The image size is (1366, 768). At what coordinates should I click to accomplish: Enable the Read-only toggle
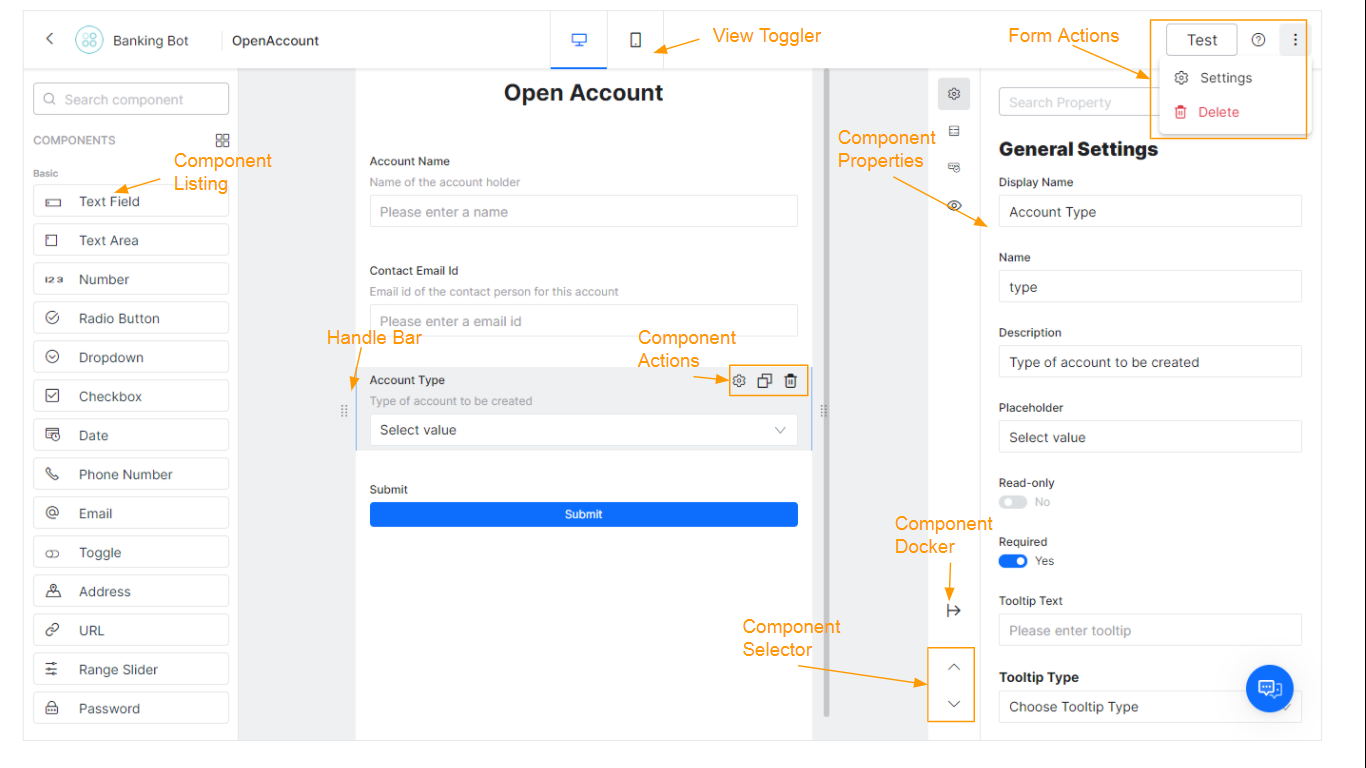(1014, 501)
